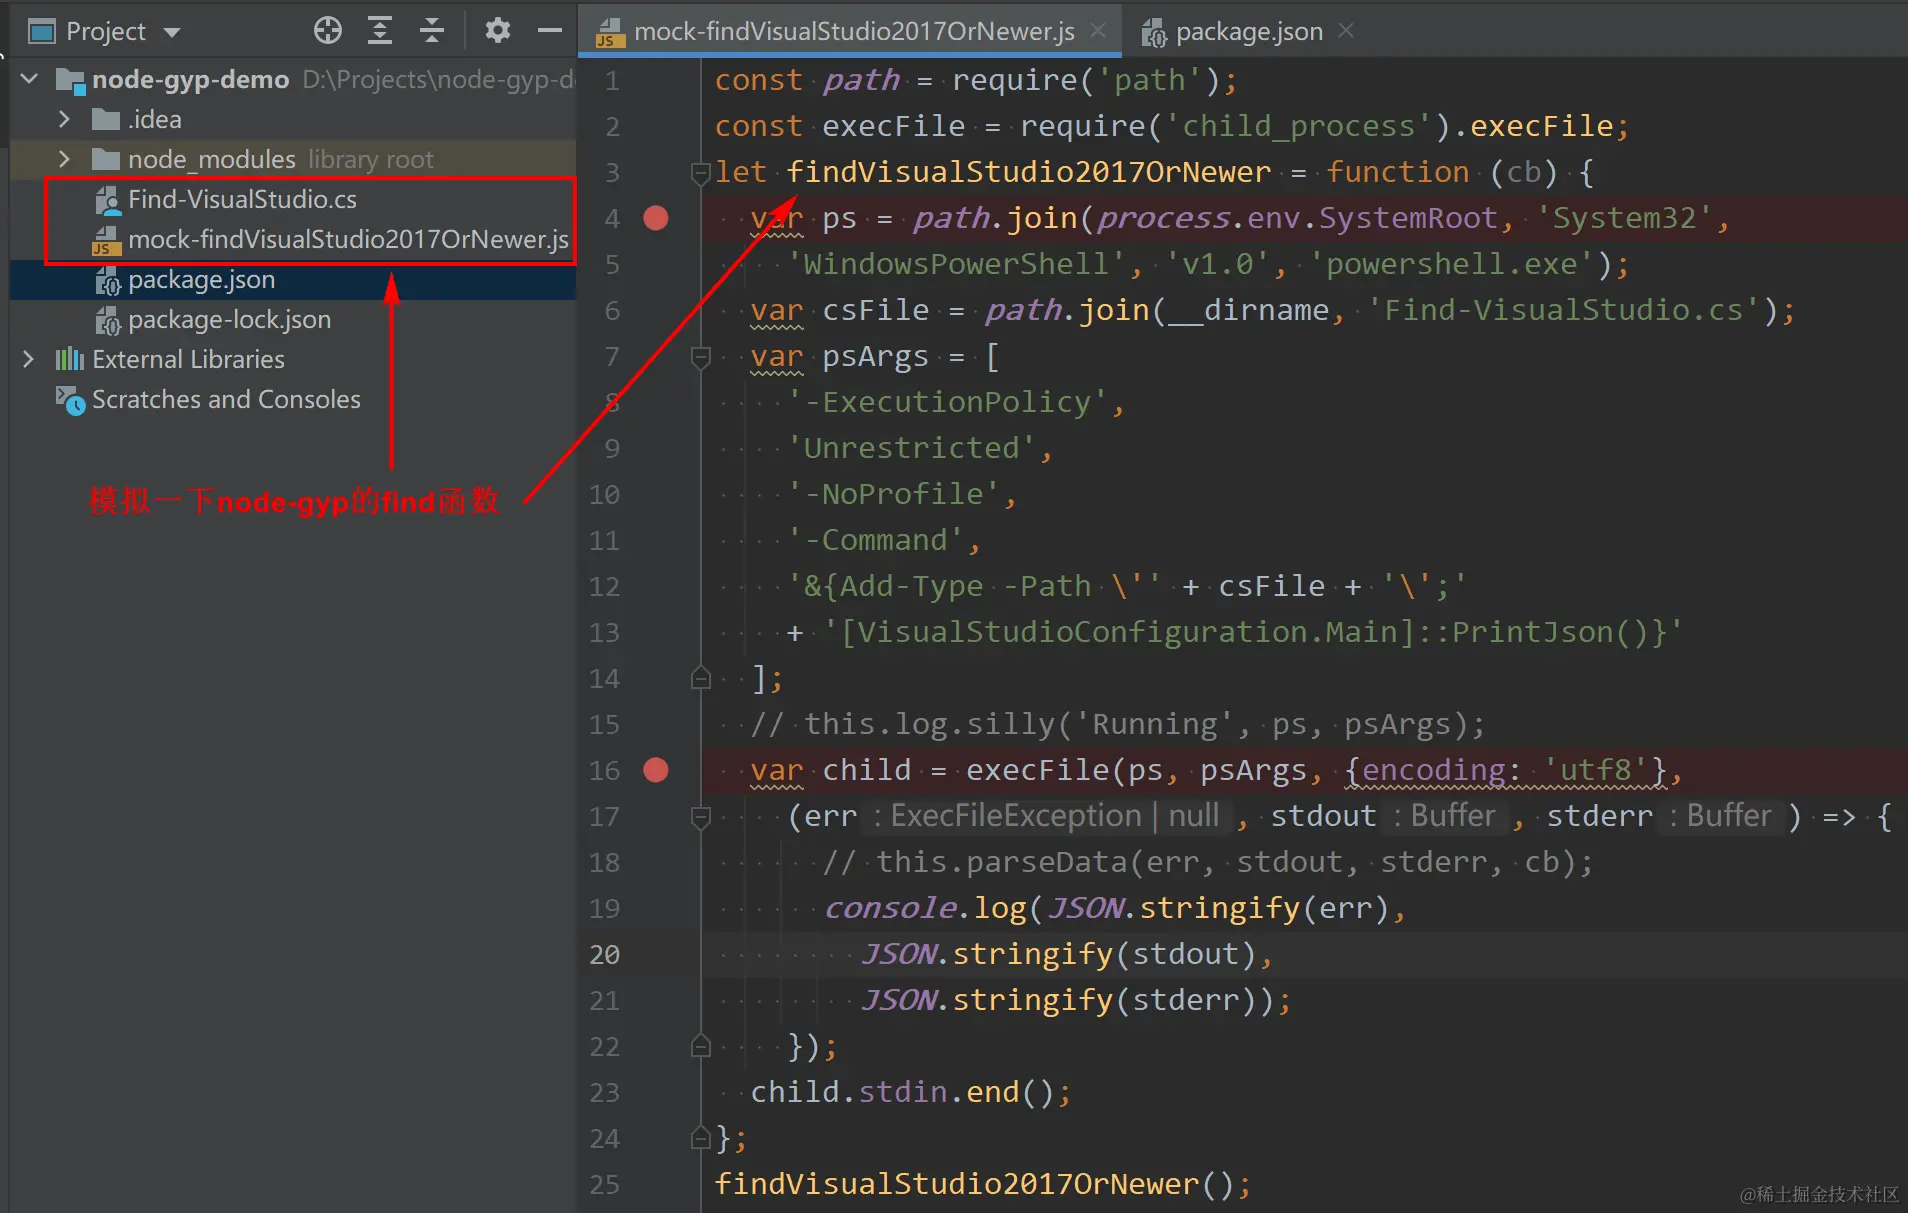The height and width of the screenshot is (1213, 1908).
Task: Click line number 25 in the gutter
Action: coord(604,1185)
